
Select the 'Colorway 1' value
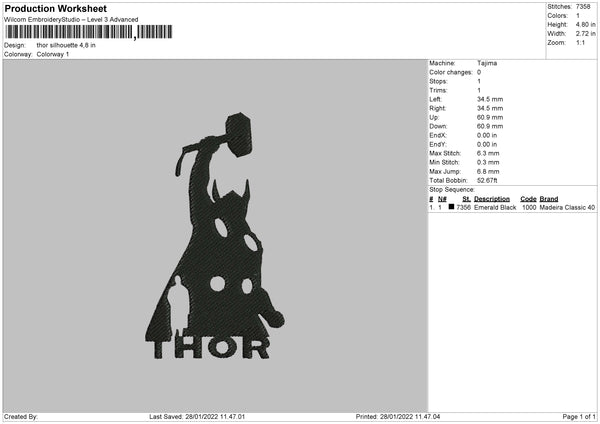(x=53, y=54)
